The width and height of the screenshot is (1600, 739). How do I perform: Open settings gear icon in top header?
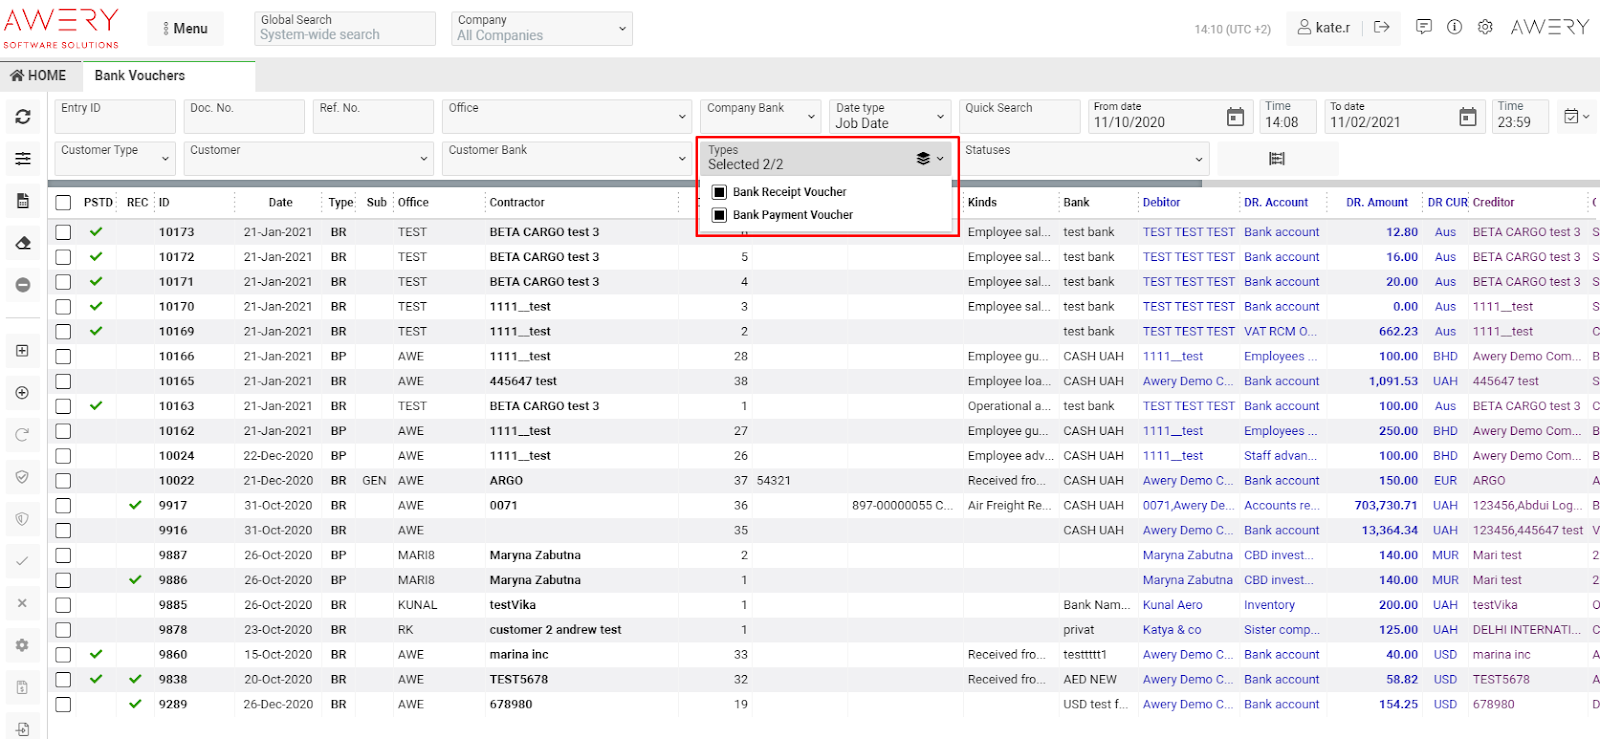(x=1485, y=27)
